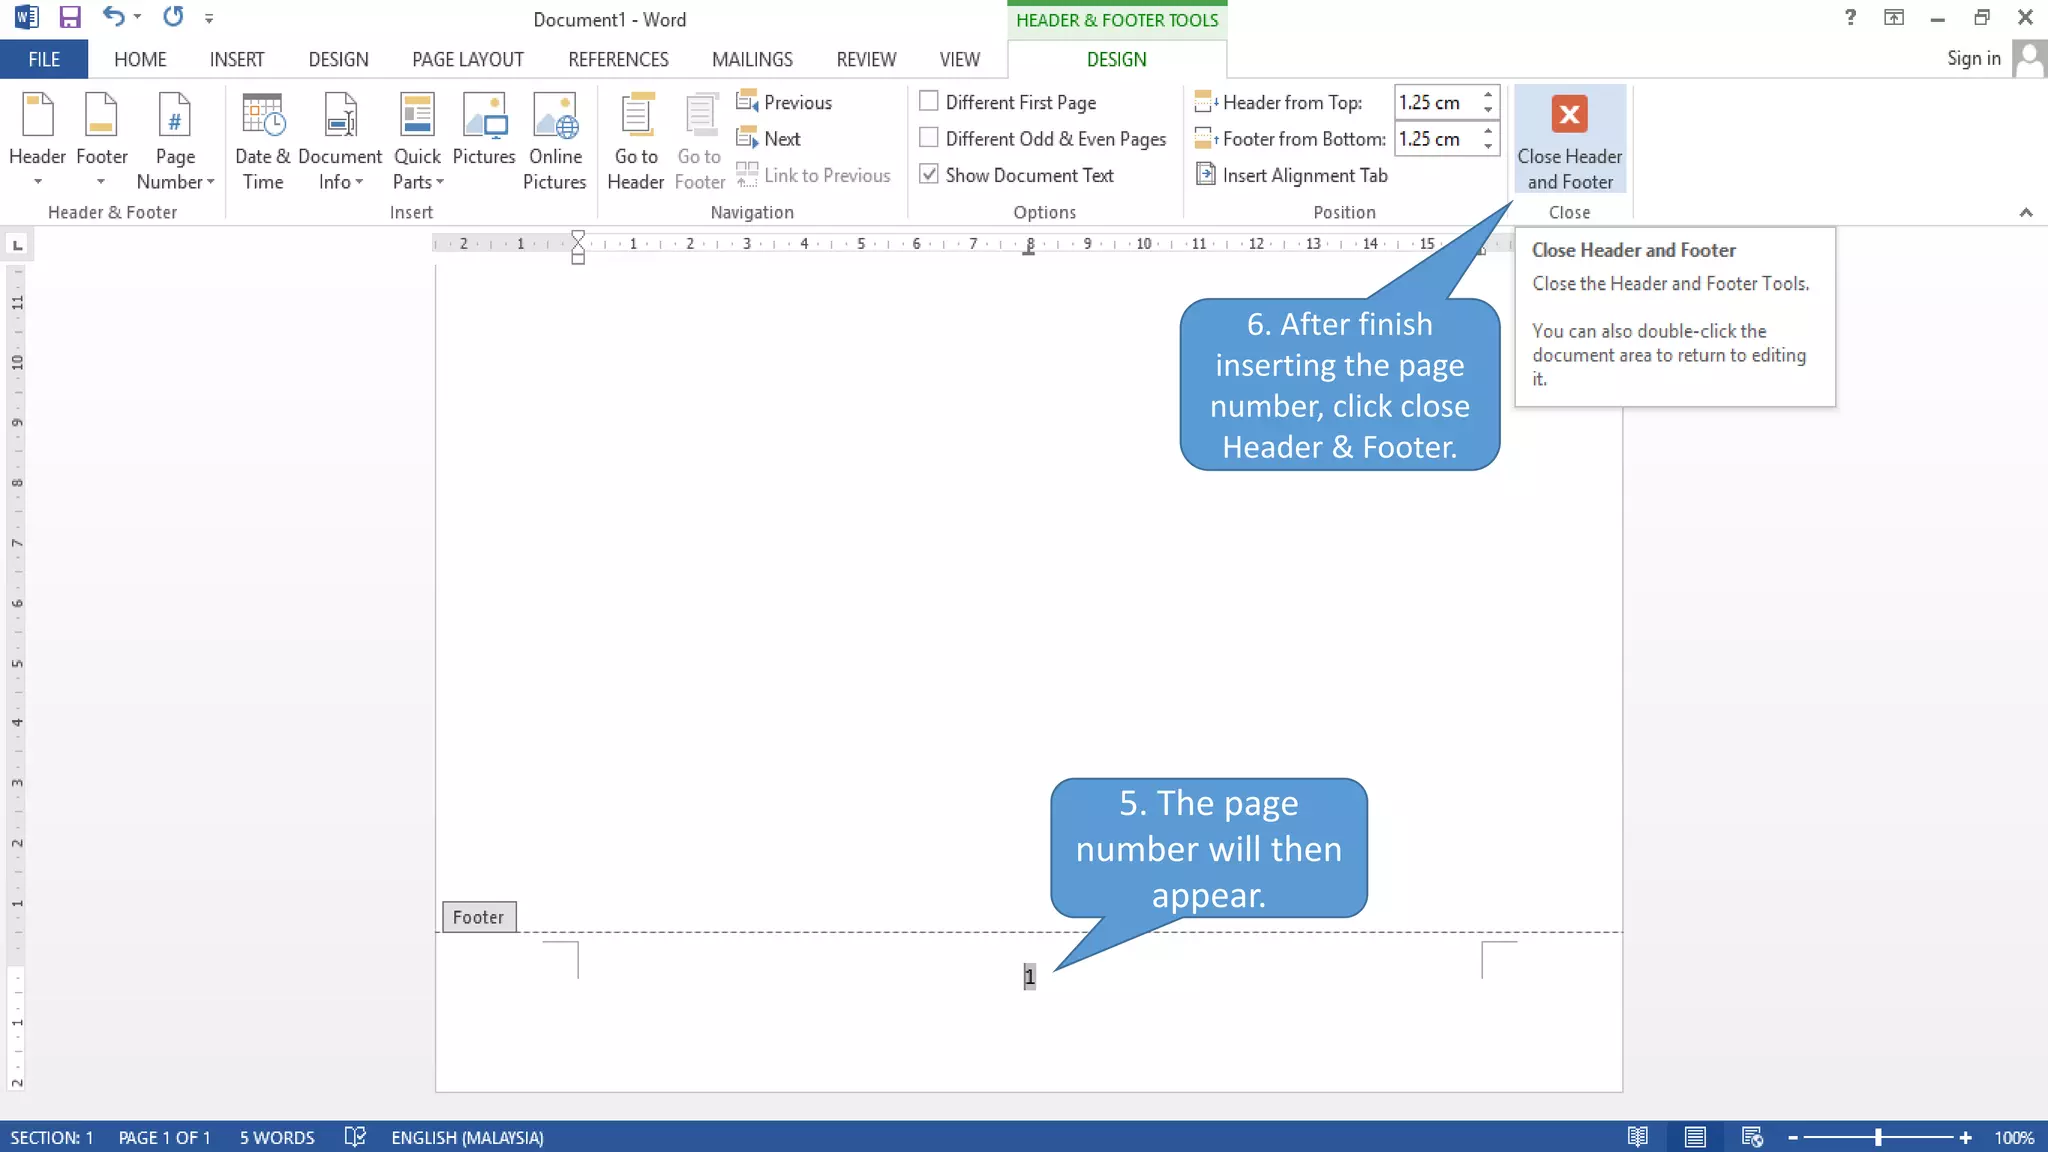The height and width of the screenshot is (1152, 2048).
Task: Switch to Read Mode view
Action: tap(1637, 1137)
